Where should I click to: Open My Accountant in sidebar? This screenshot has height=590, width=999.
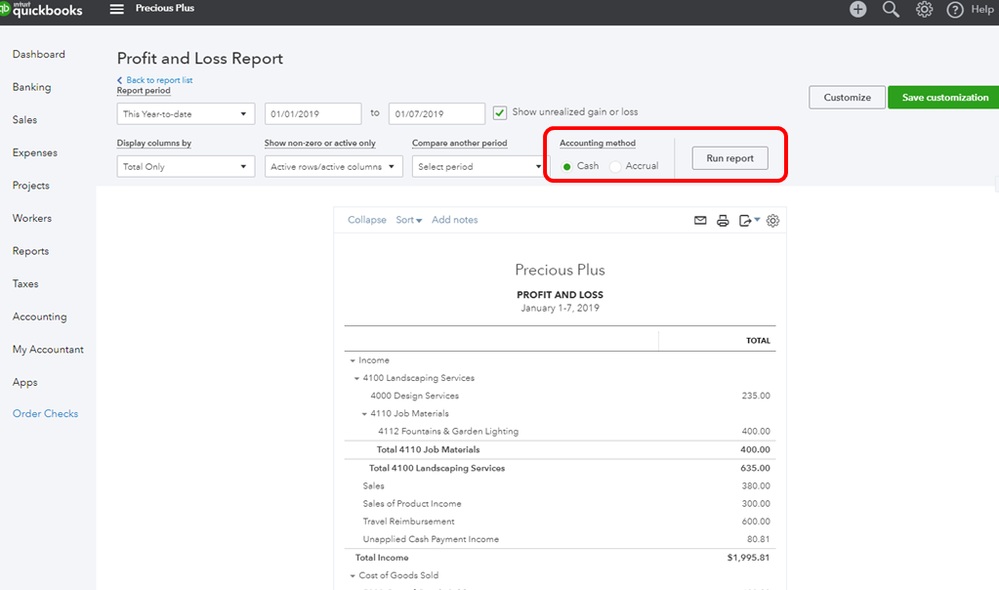point(48,349)
